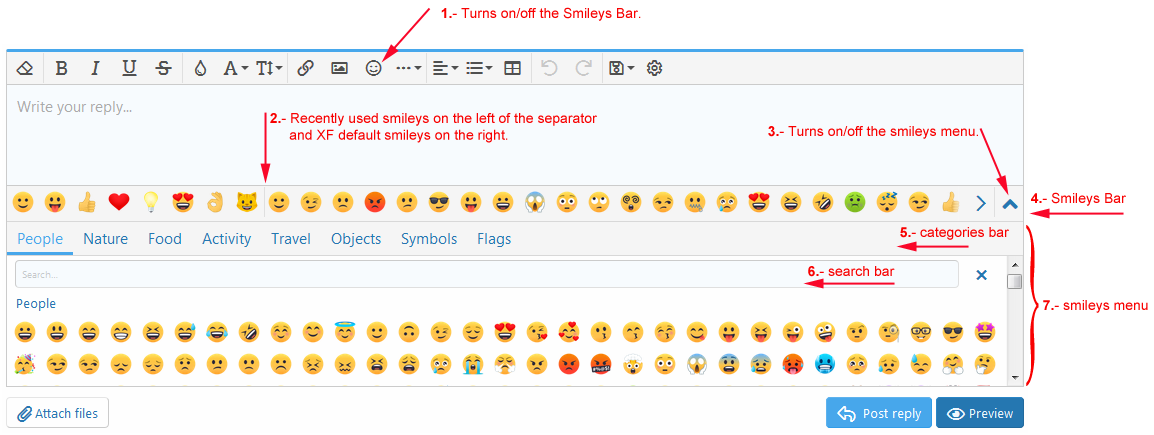
Task: Click the Post reply button
Action: (x=879, y=413)
